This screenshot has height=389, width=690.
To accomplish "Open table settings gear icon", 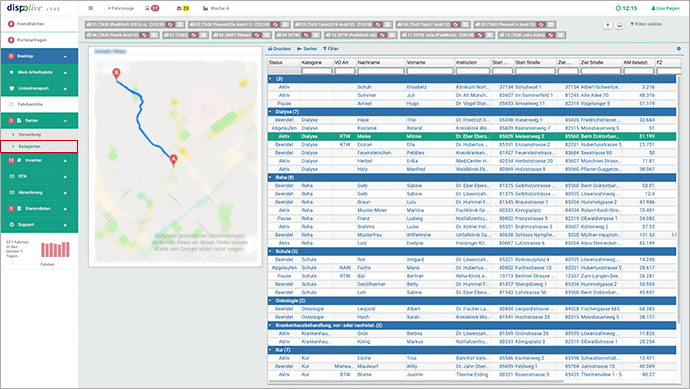I will tap(679, 49).
